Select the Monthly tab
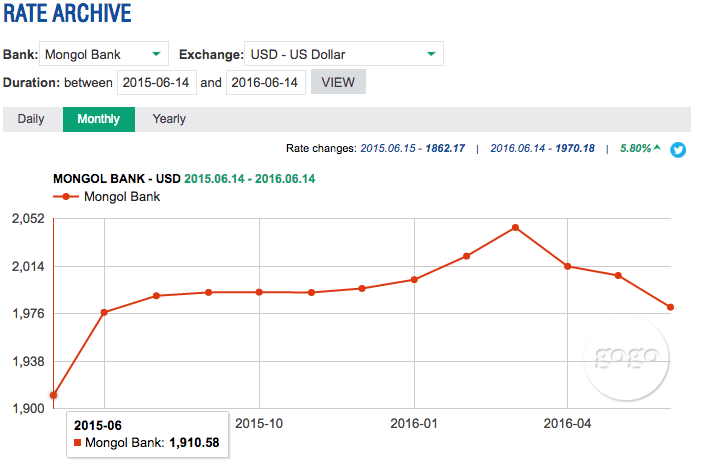This screenshot has width=701, height=470. tap(99, 119)
